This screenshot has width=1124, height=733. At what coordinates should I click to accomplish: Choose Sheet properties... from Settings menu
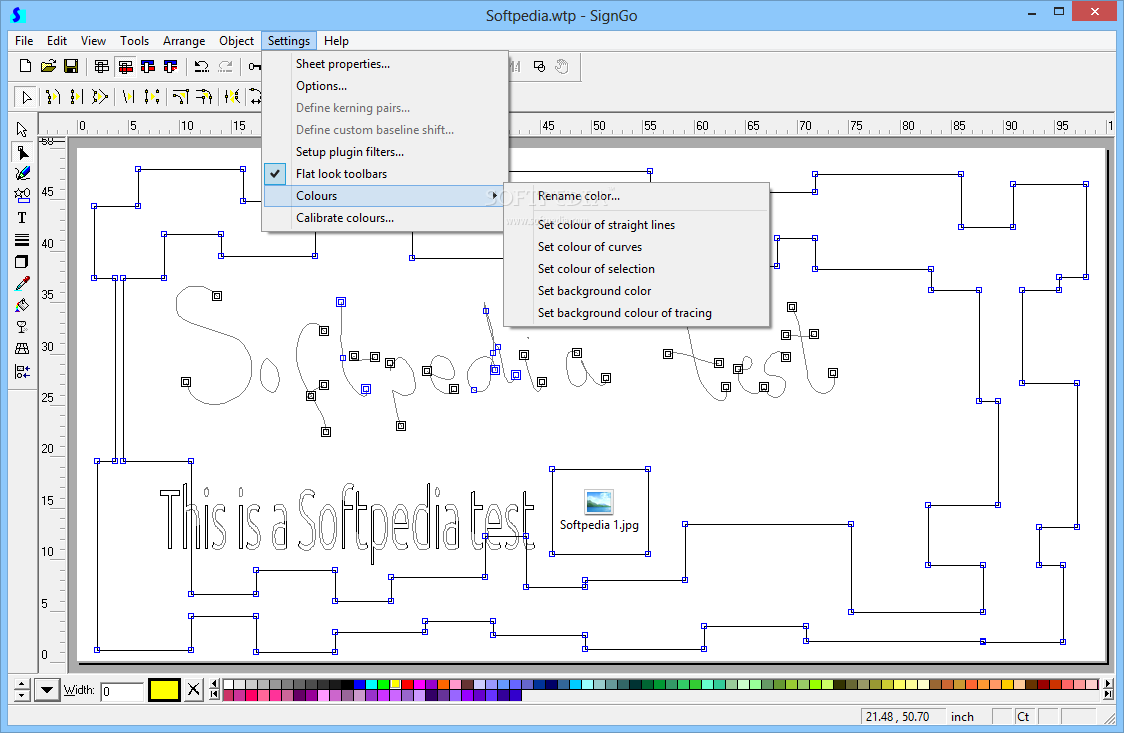point(386,64)
